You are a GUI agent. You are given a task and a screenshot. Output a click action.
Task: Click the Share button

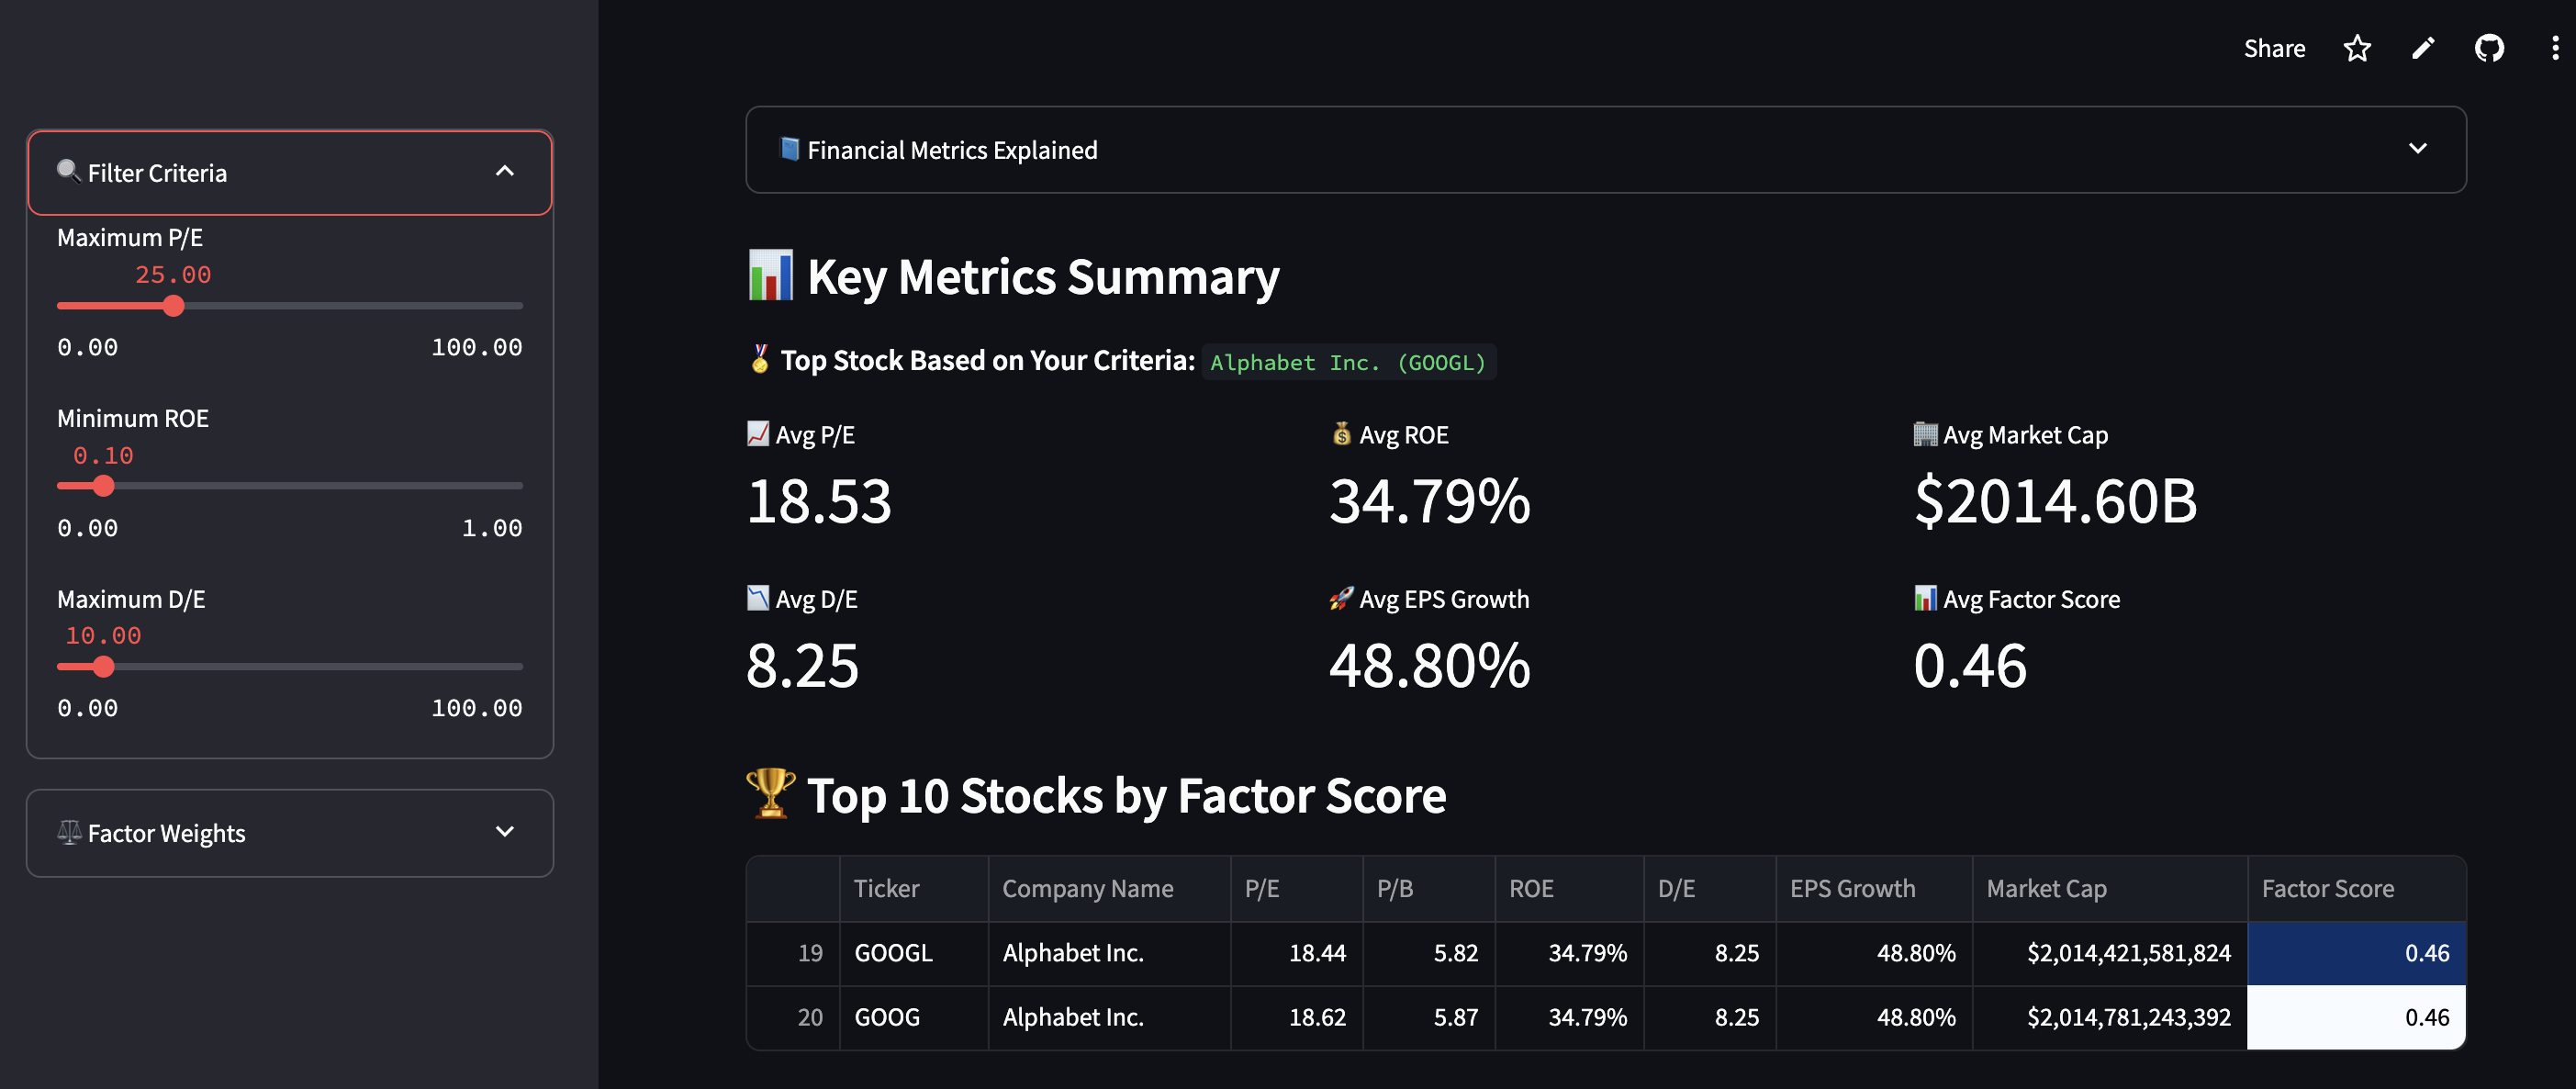point(2274,47)
